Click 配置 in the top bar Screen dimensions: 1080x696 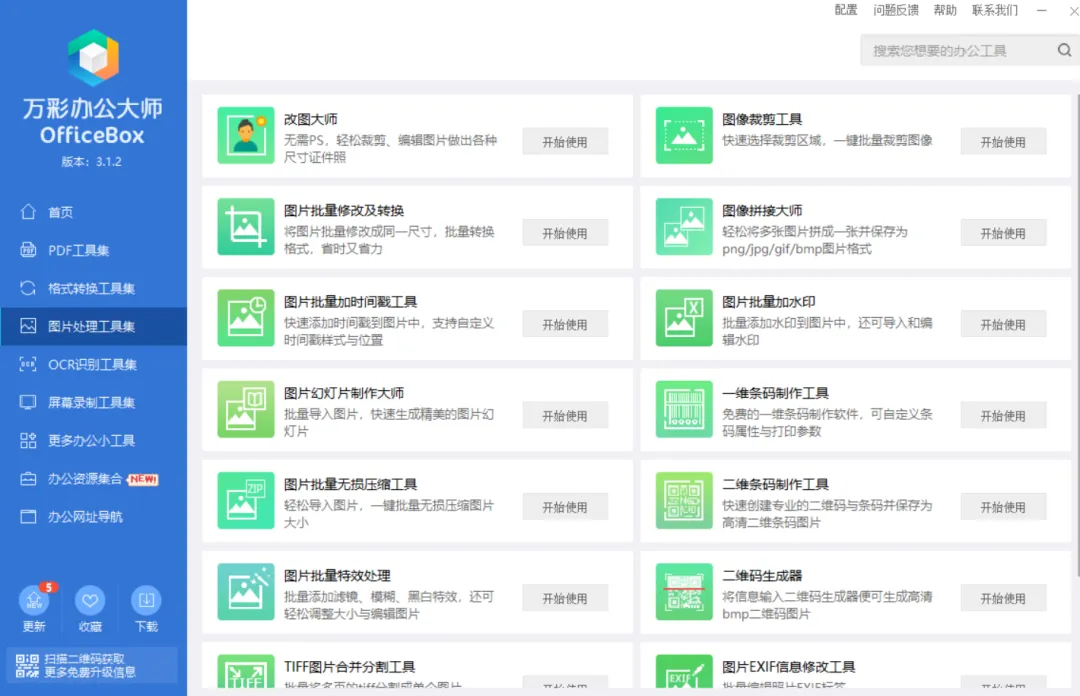click(846, 10)
